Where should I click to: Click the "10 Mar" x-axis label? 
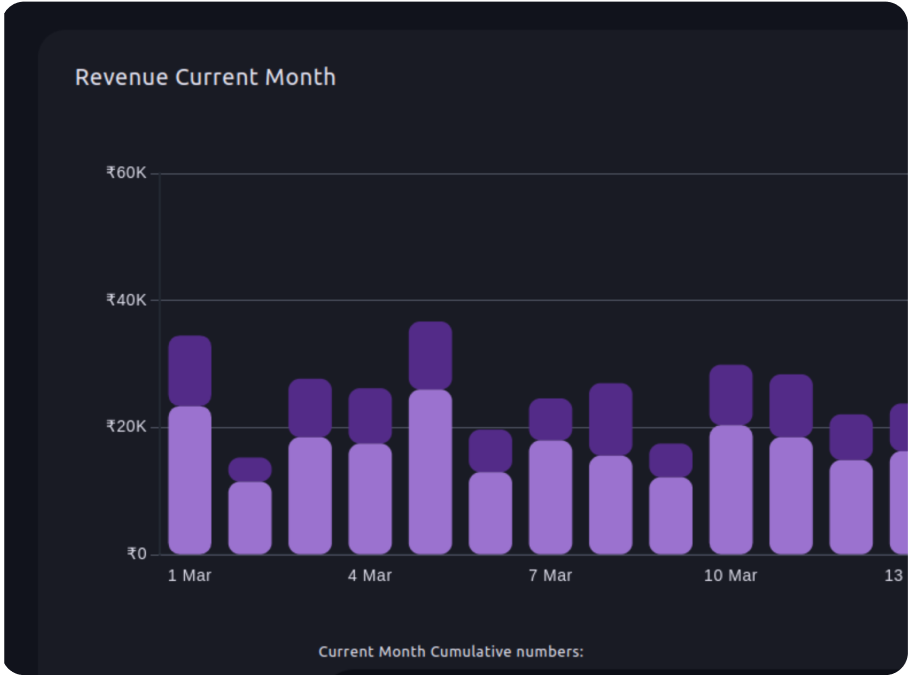coord(730,575)
